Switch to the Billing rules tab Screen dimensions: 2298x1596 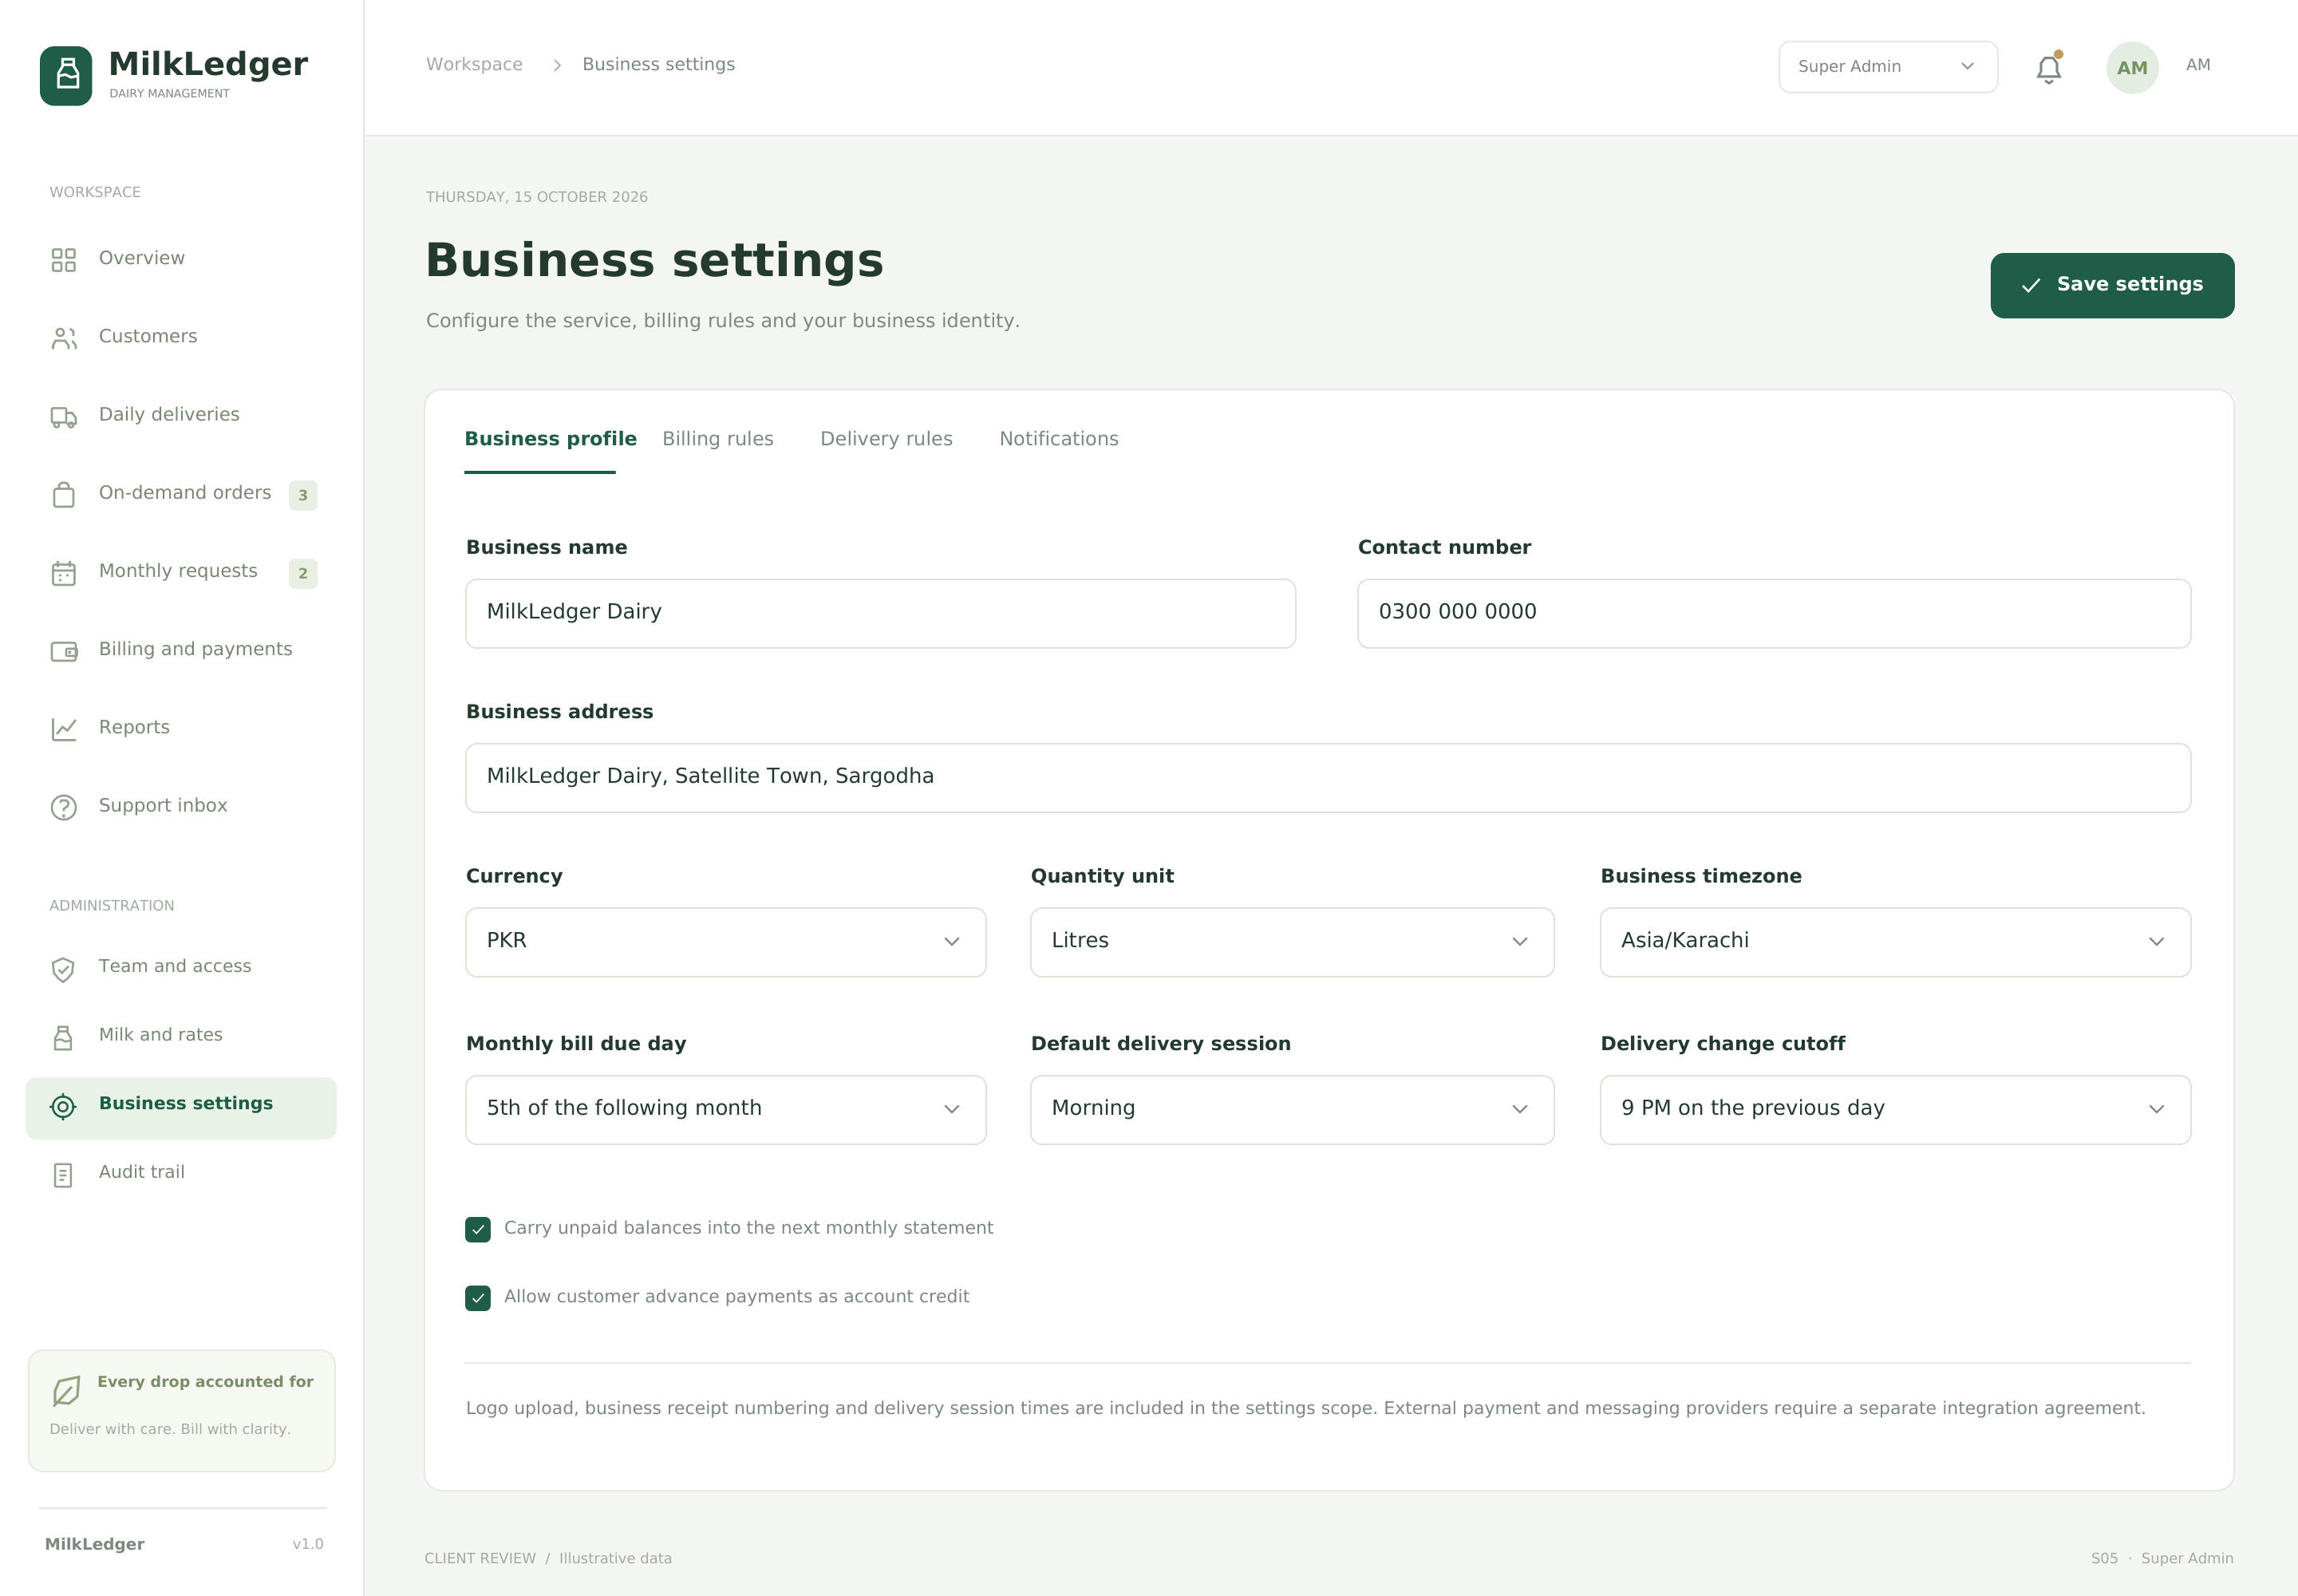(x=718, y=439)
